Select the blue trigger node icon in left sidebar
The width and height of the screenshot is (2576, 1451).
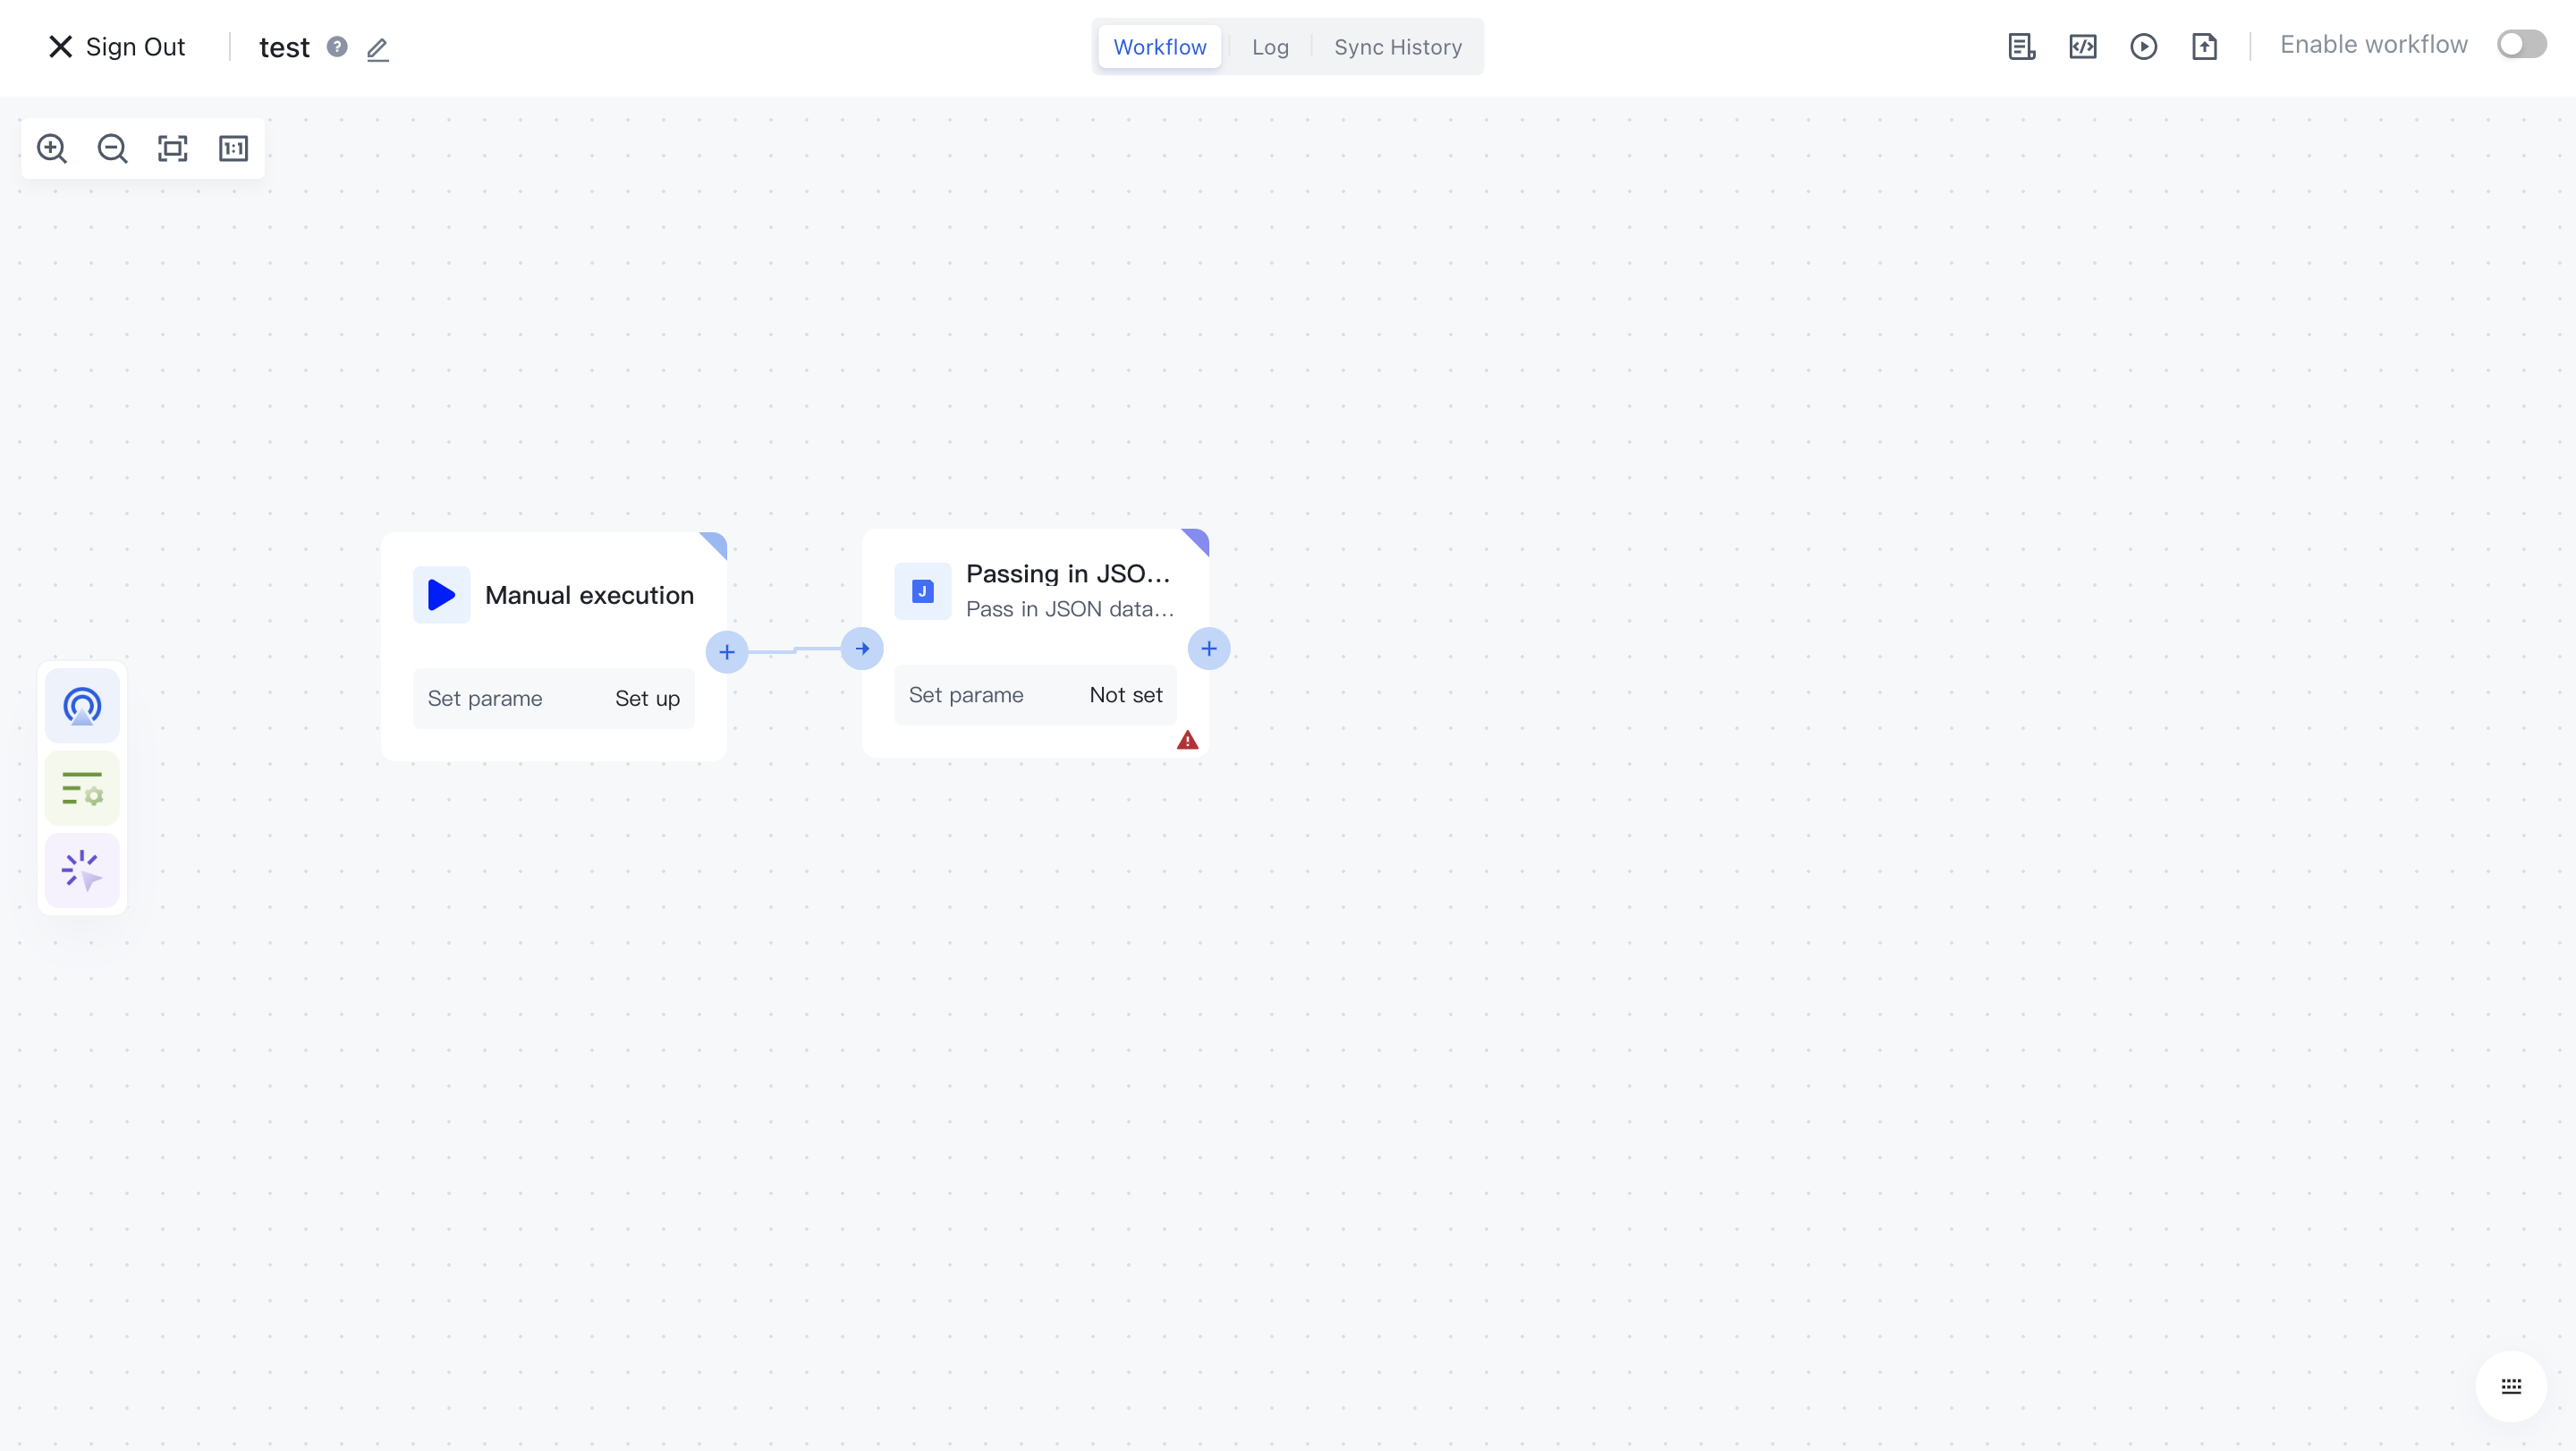click(81, 705)
